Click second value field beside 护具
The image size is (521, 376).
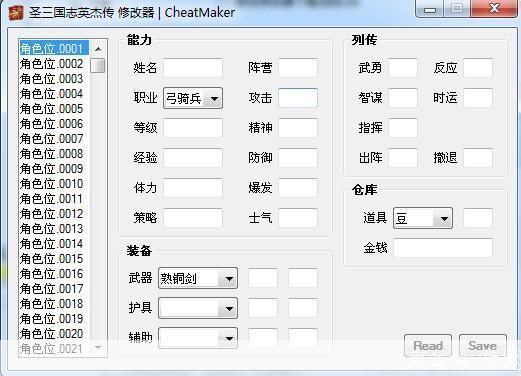[303, 308]
